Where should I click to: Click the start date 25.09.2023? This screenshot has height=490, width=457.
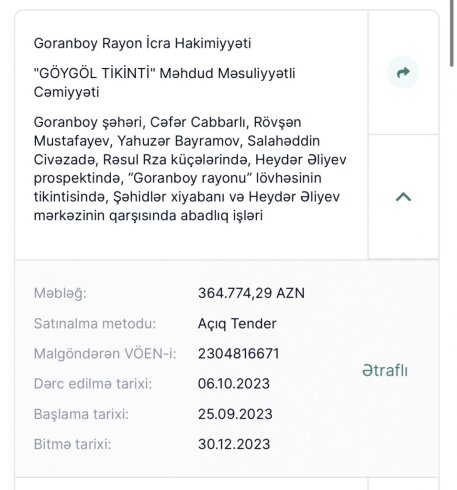pos(235,414)
